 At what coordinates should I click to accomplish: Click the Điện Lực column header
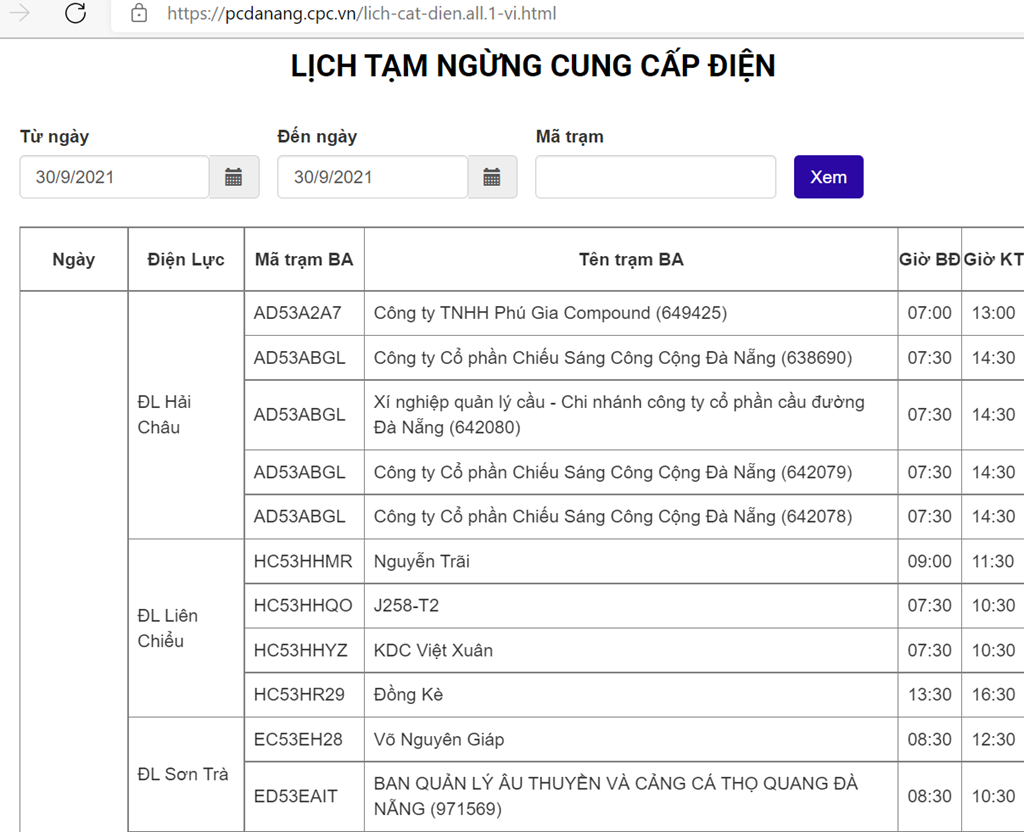tap(186, 259)
